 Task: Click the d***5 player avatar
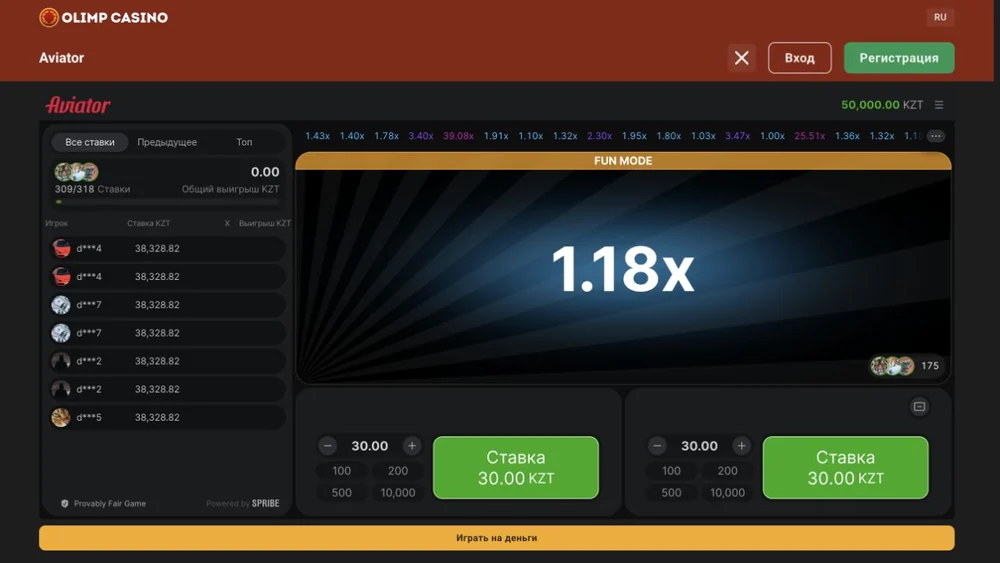pos(61,417)
